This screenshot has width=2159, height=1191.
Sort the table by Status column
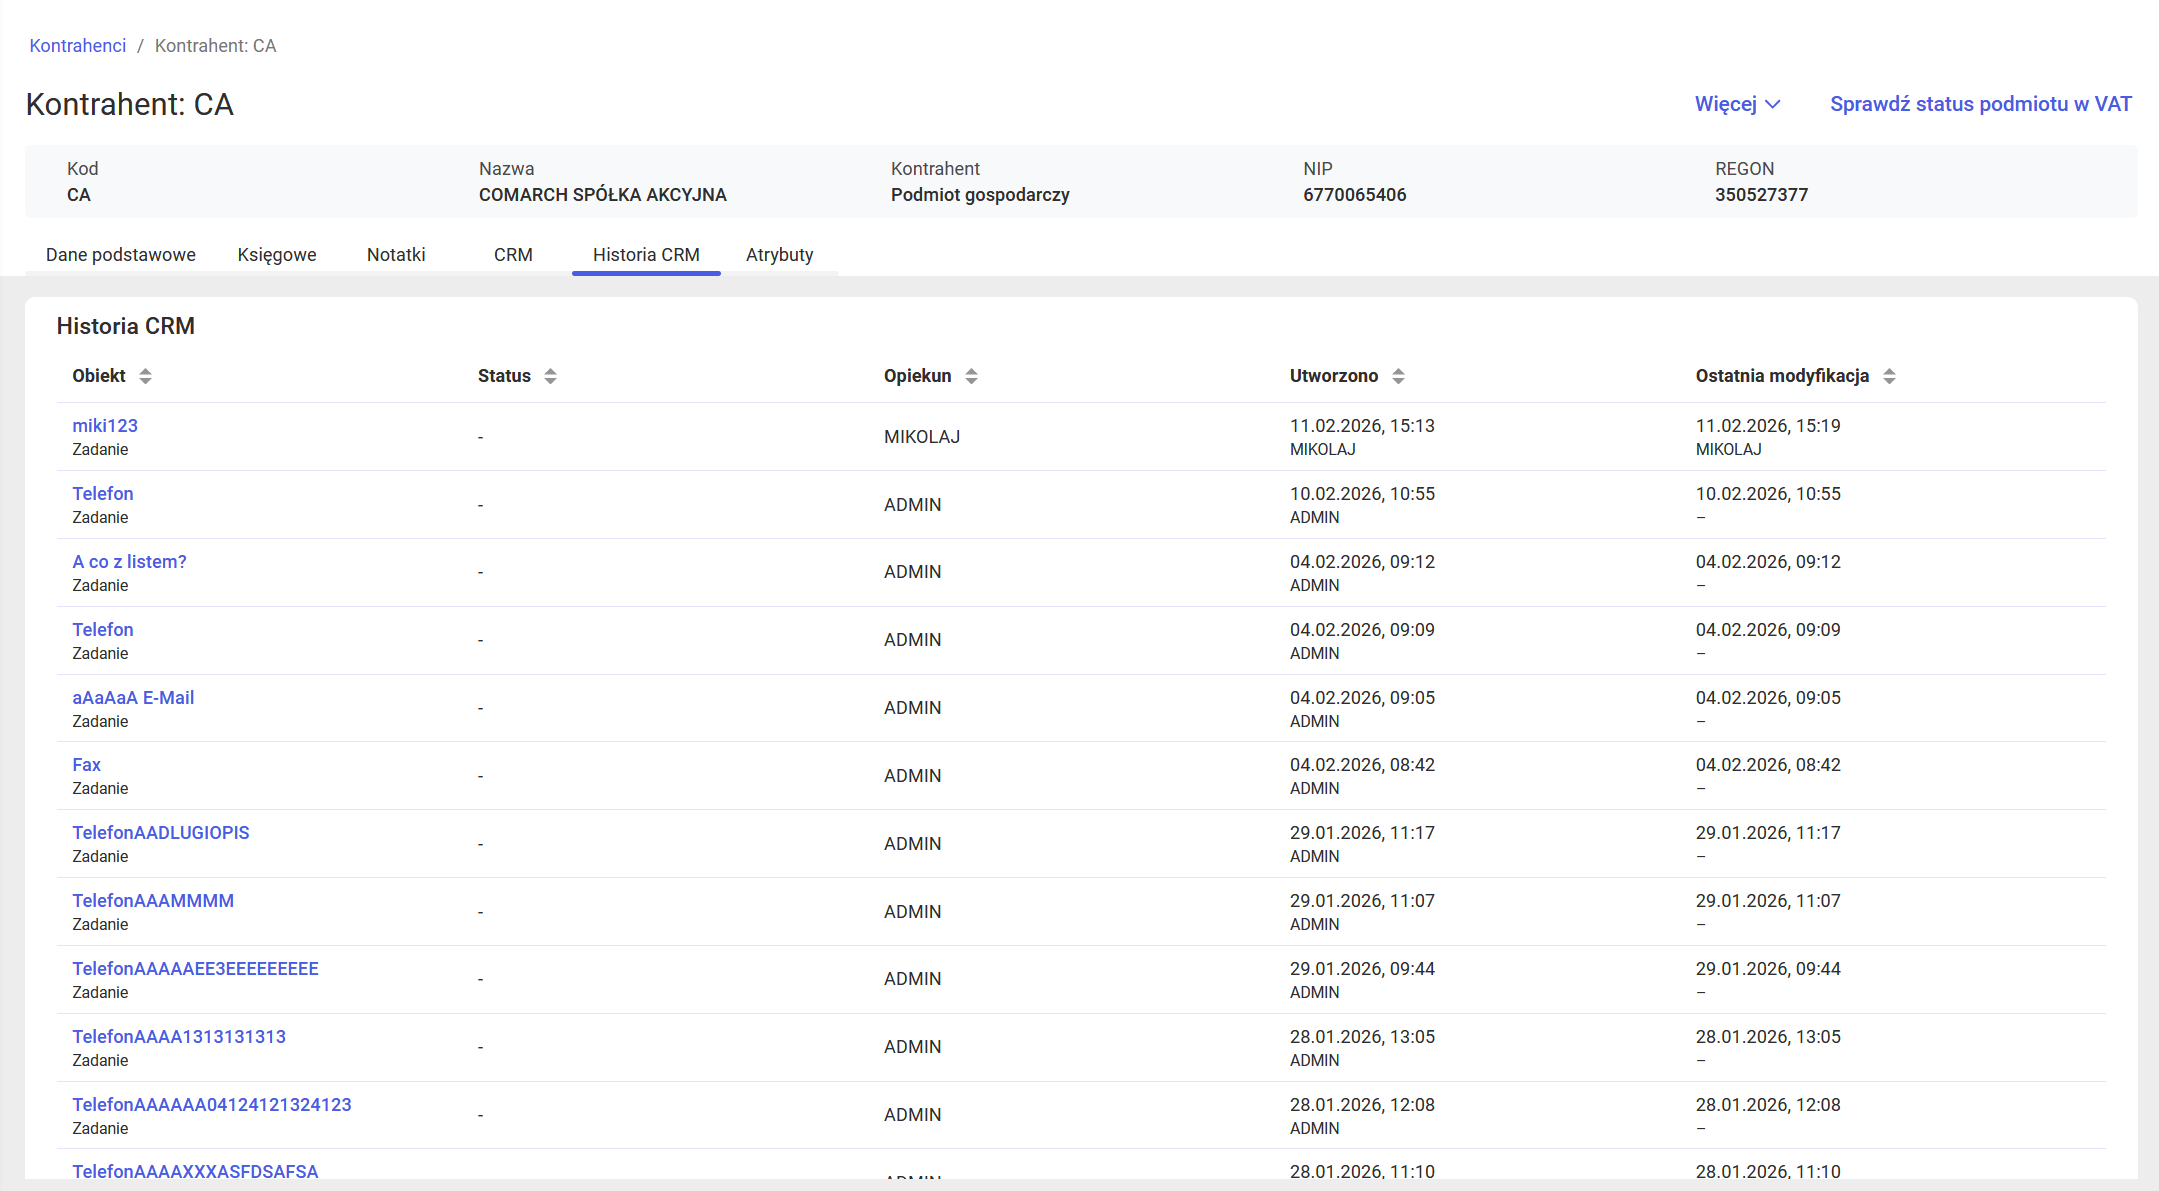click(550, 376)
